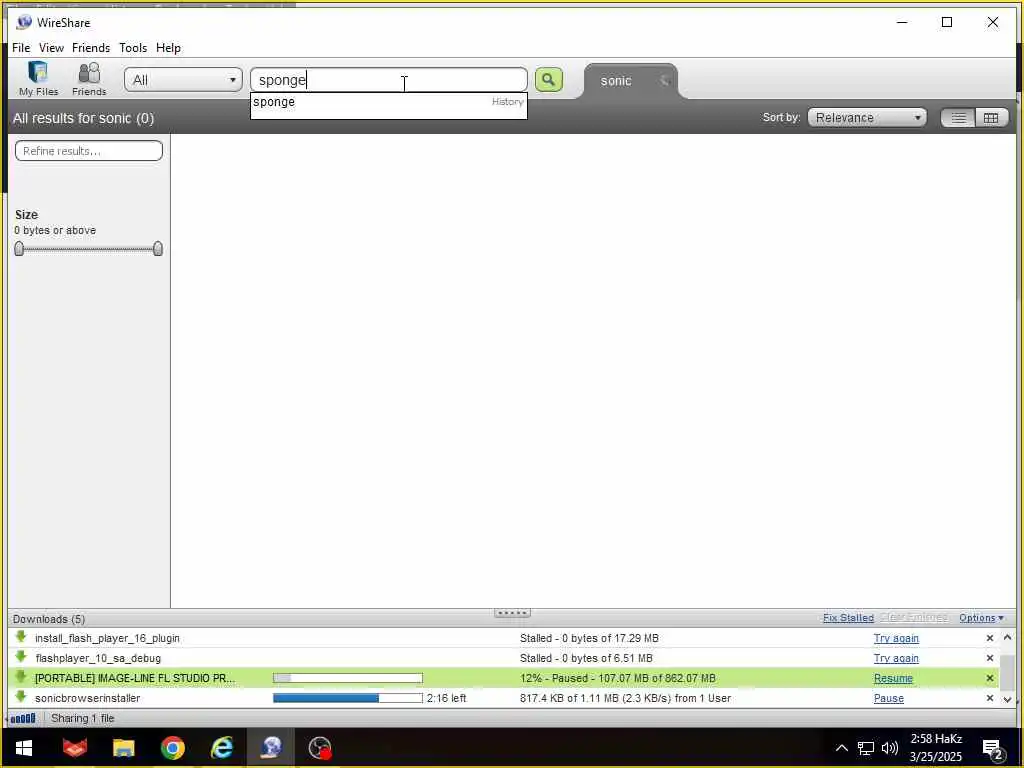Click the Fix Stalled link
This screenshot has width=1024, height=768.
(848, 618)
